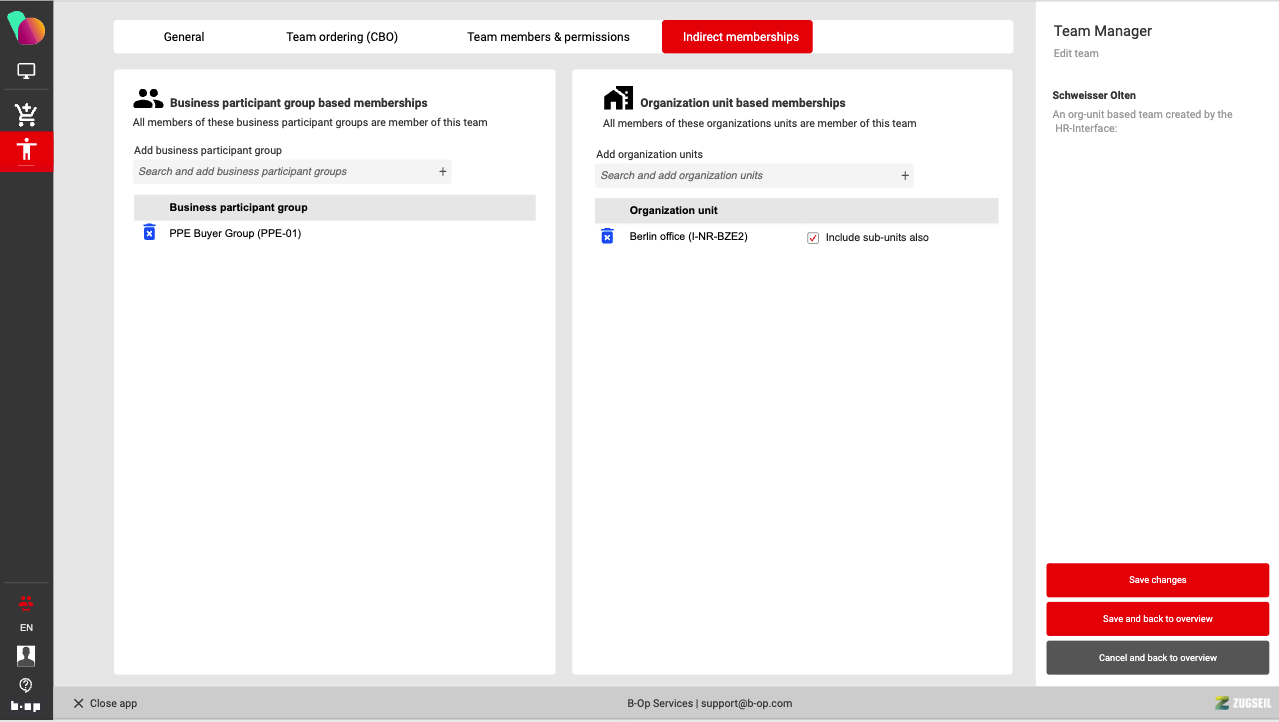Uncheck Include sub-units also checkbox

coord(813,238)
